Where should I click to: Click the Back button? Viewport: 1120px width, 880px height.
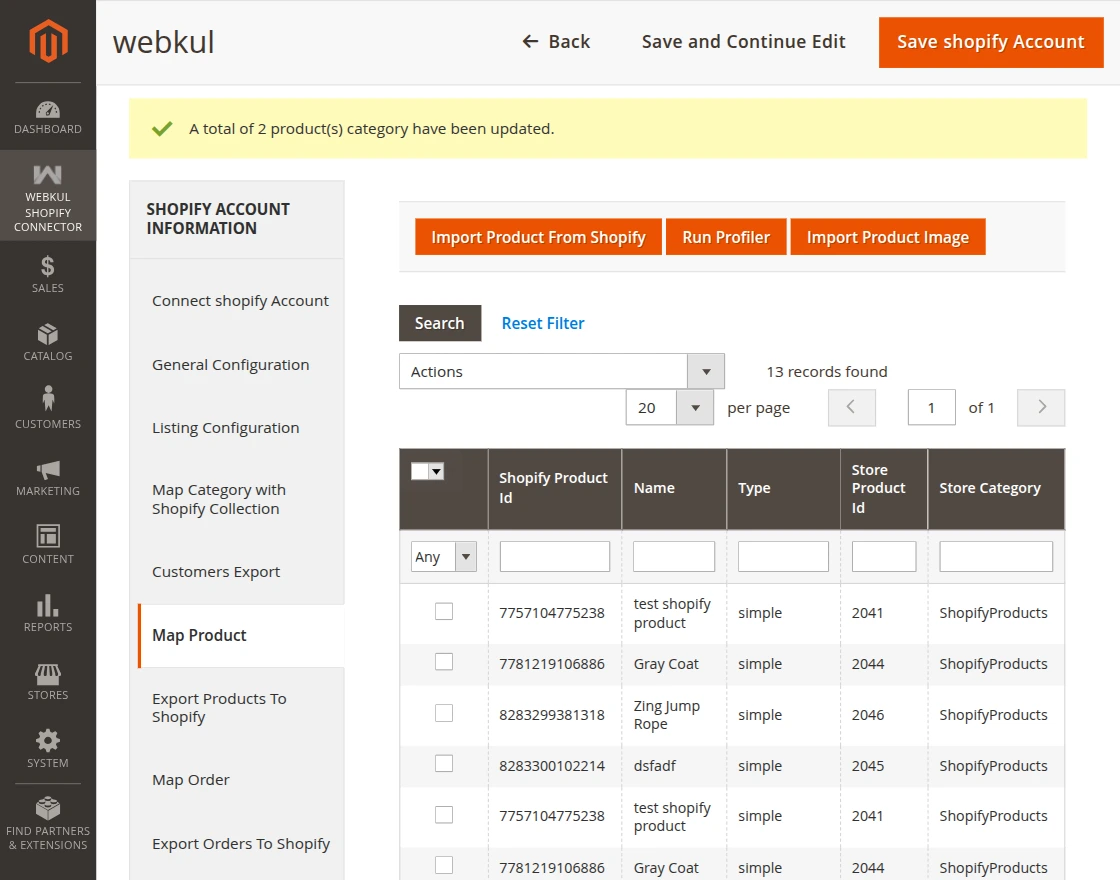556,41
